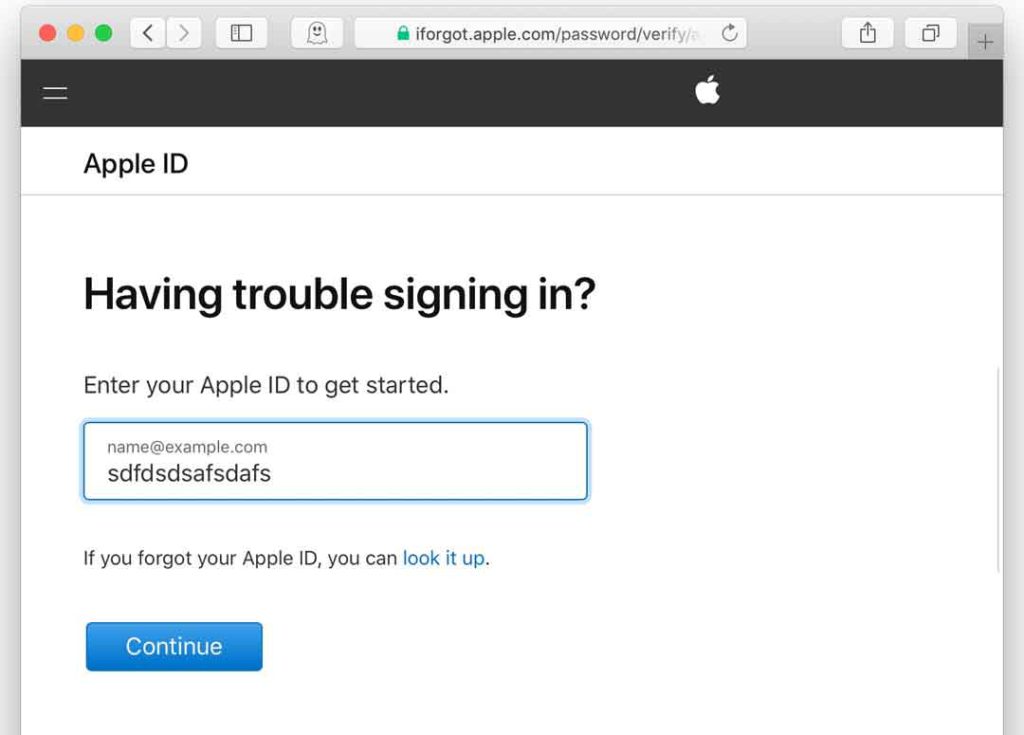This screenshot has height=735, width=1024.
Task: Click the Safari back arrow button
Action: click(148, 33)
